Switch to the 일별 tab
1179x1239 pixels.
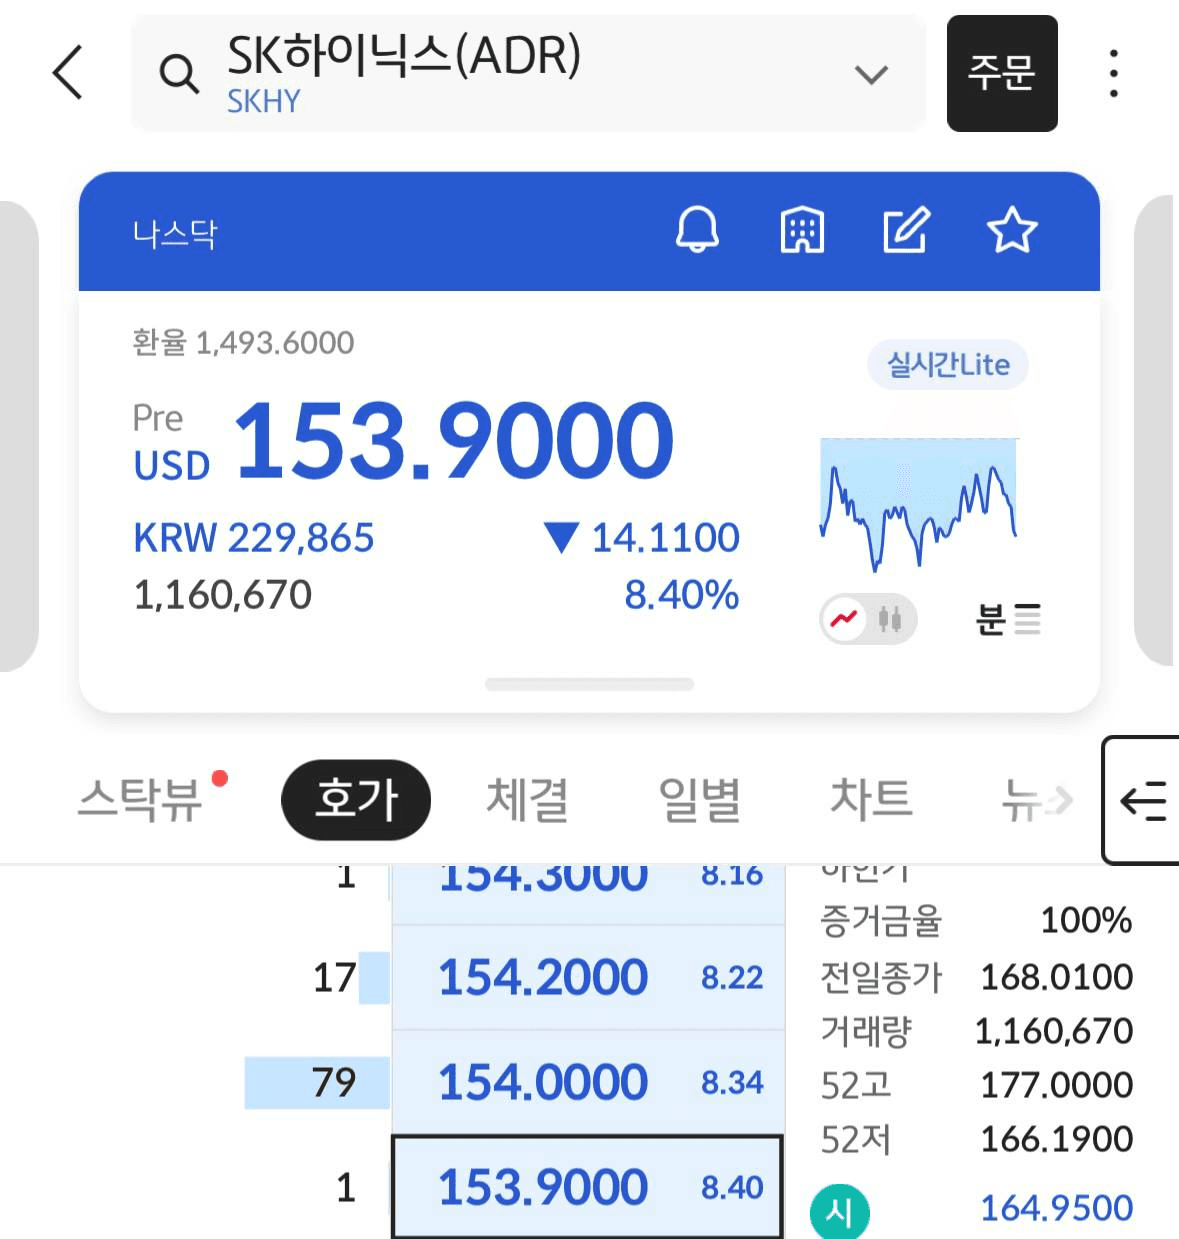(699, 800)
